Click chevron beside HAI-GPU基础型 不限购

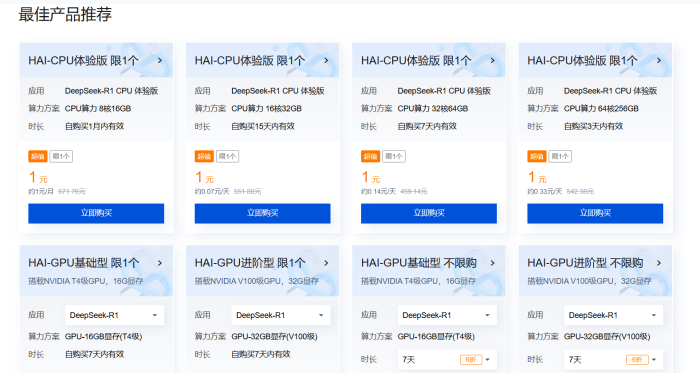(x=492, y=263)
